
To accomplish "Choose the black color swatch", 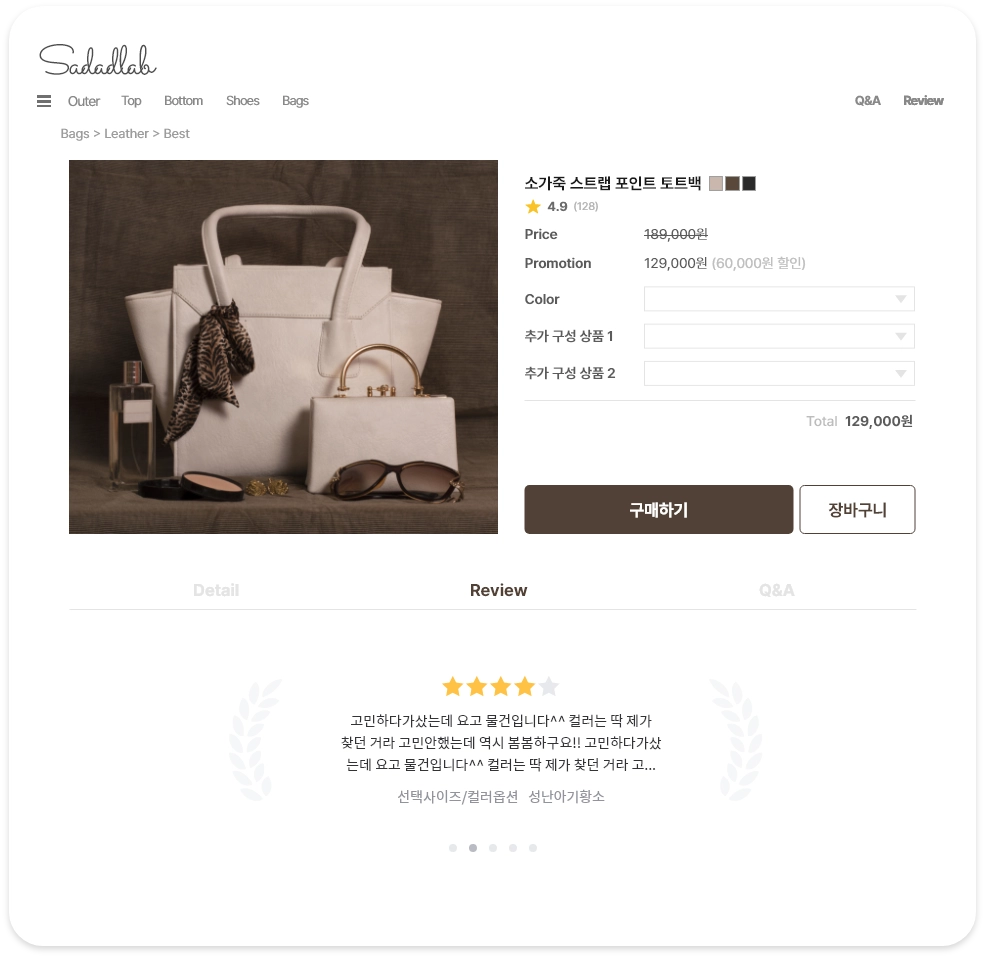I will tap(749, 183).
